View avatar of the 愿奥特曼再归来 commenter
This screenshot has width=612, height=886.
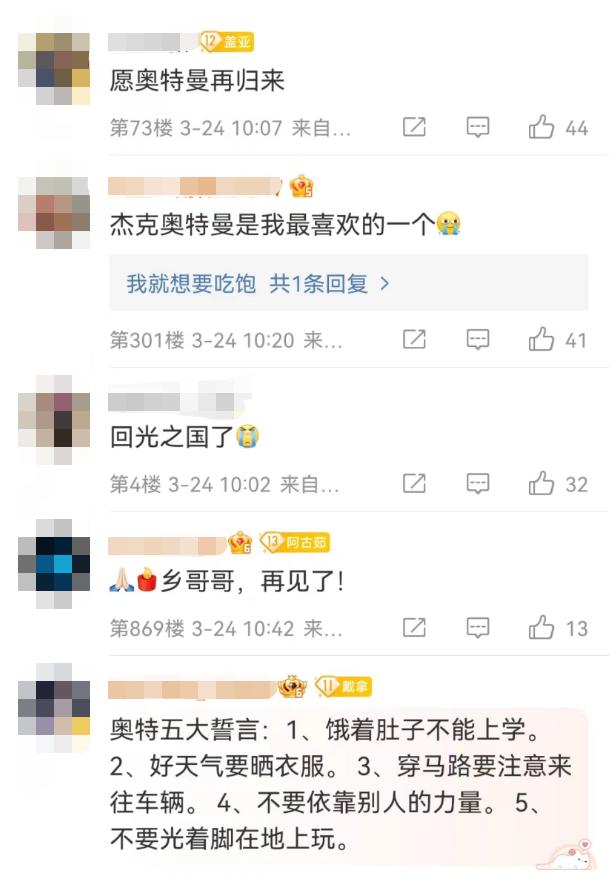pyautogui.click(x=54, y=69)
